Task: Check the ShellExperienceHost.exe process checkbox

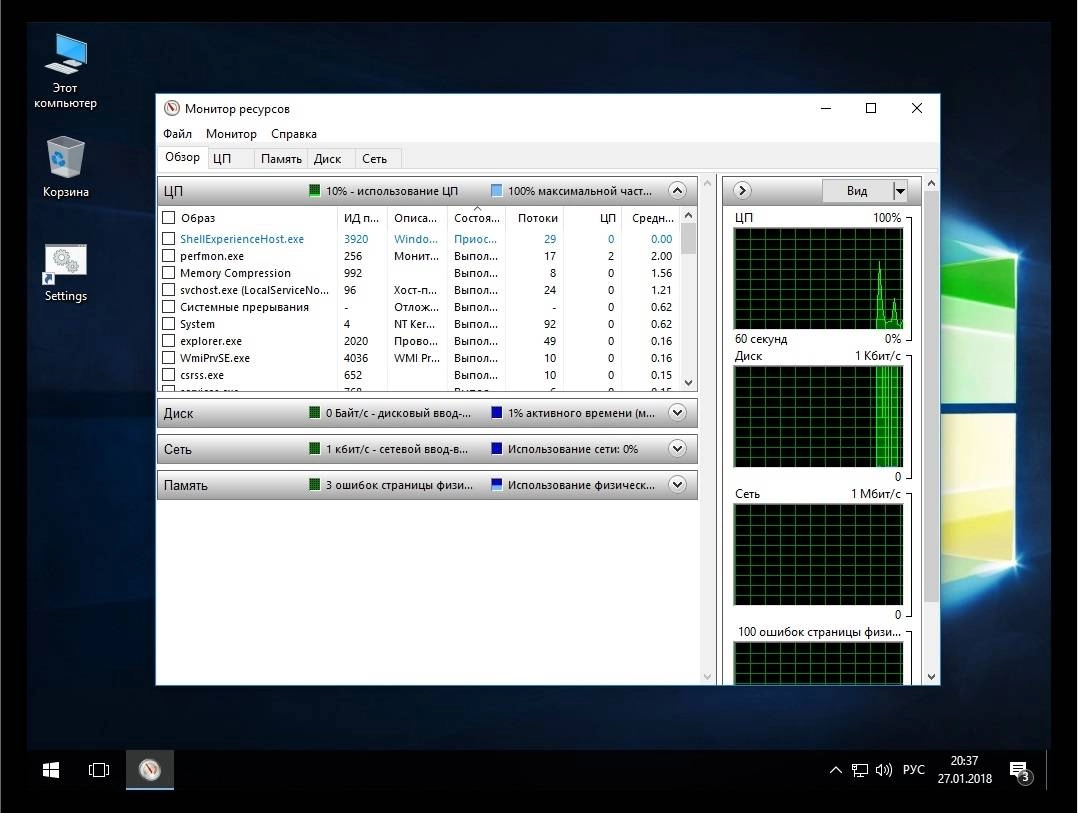Action: tap(168, 239)
